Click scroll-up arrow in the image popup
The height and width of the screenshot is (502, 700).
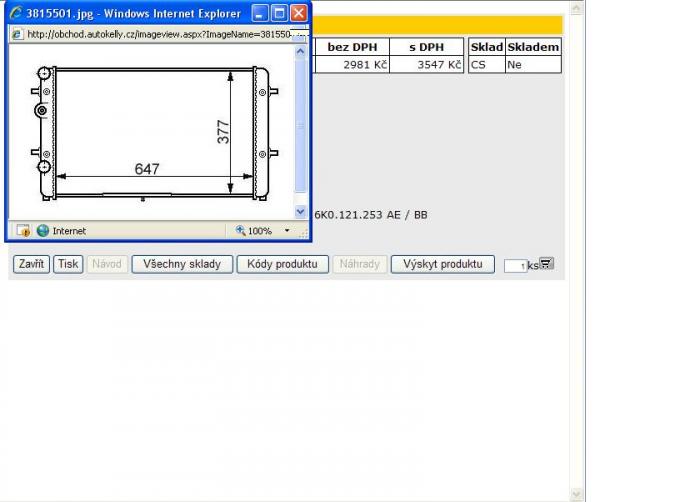301,51
